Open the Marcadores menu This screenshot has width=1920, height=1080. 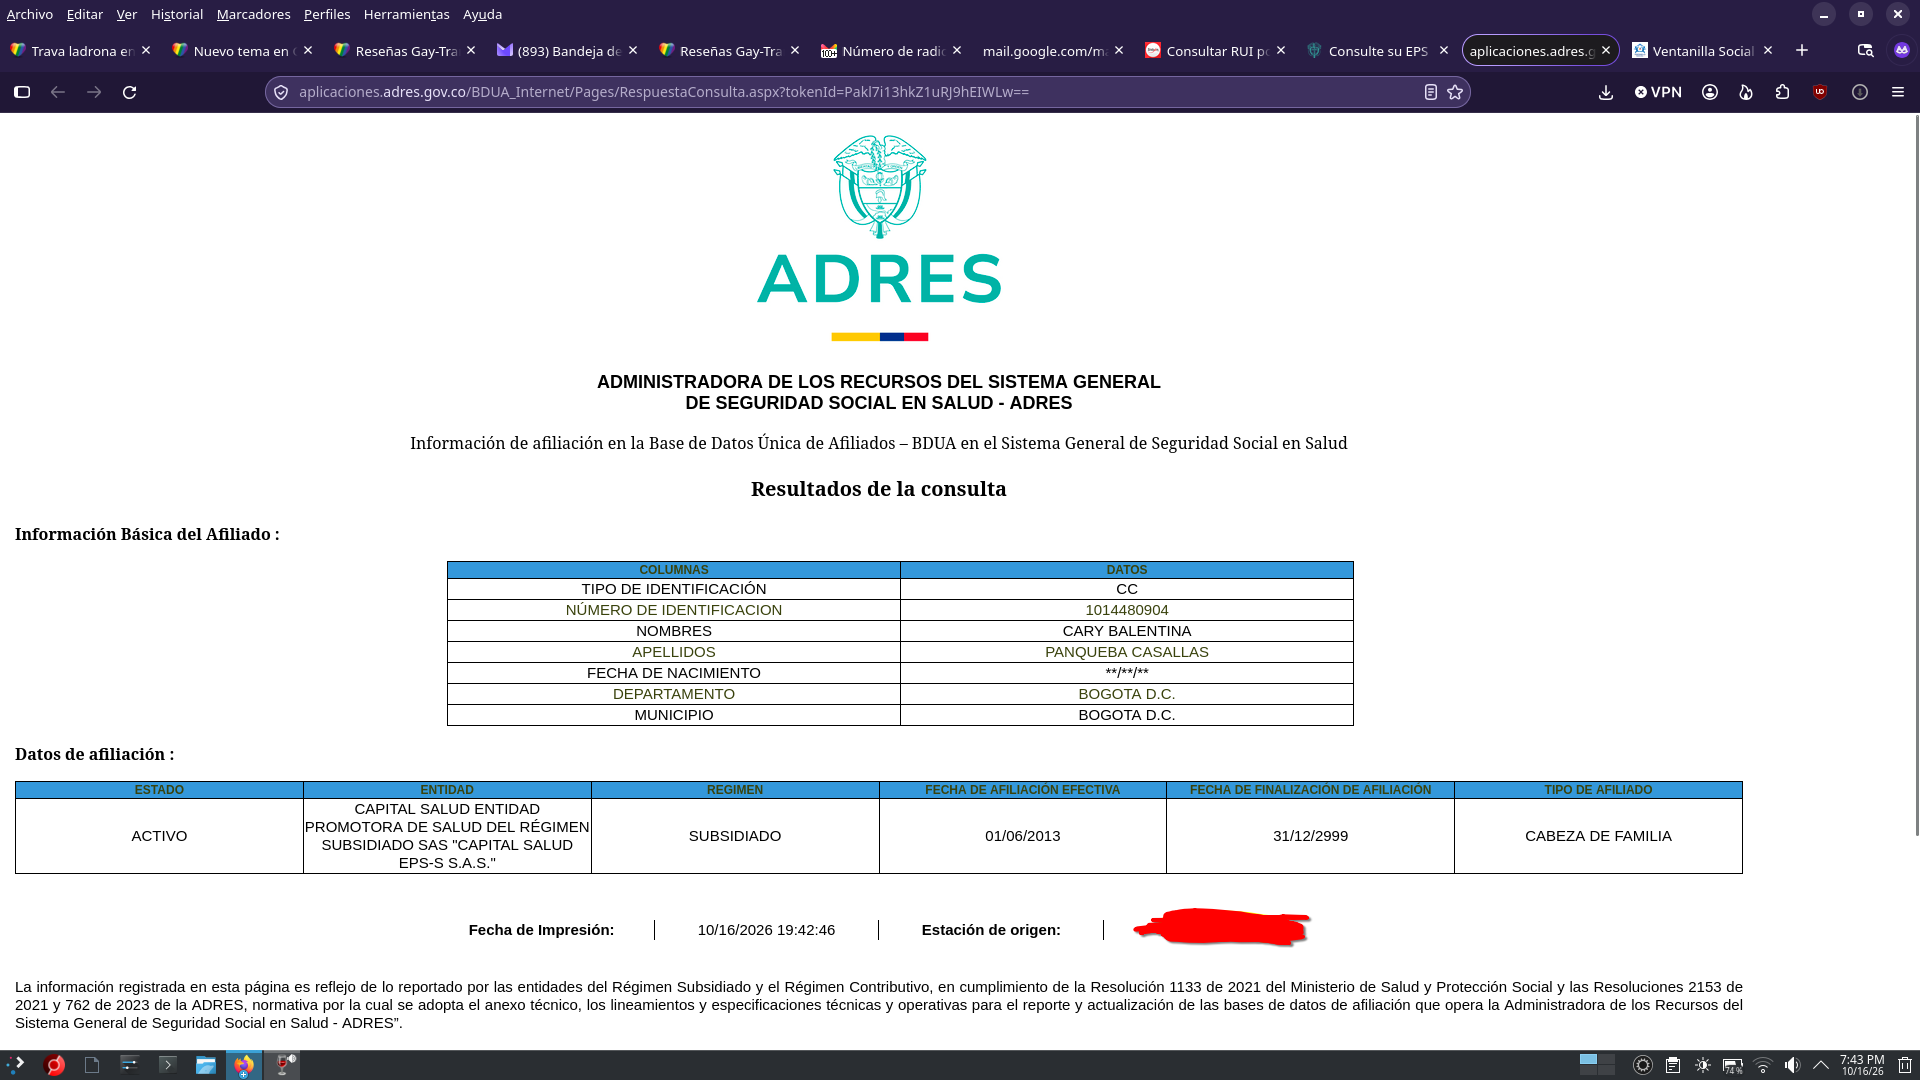click(253, 14)
